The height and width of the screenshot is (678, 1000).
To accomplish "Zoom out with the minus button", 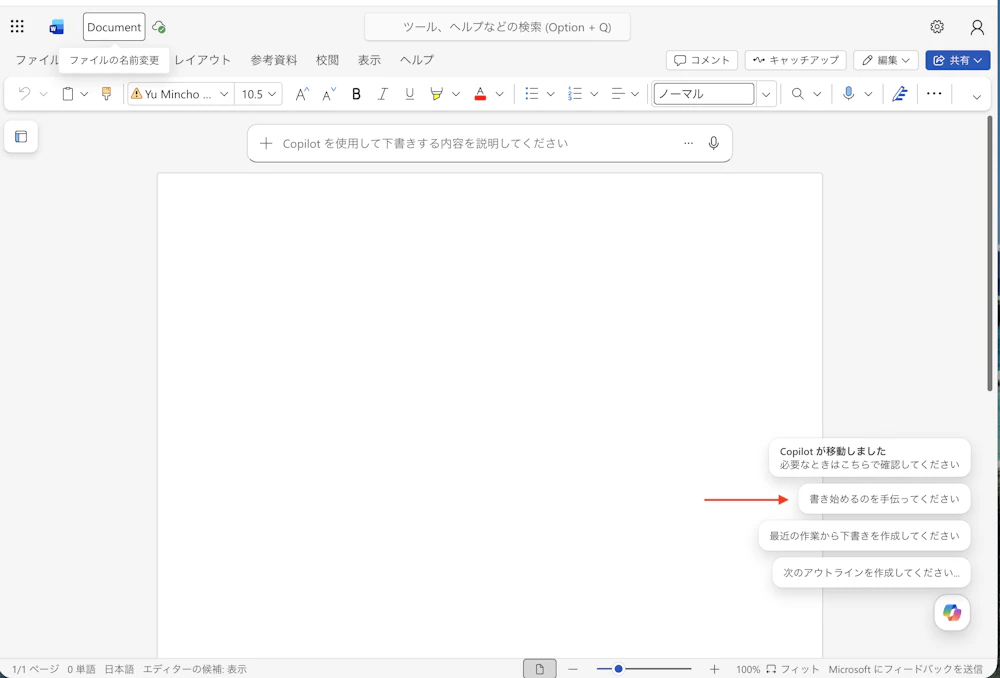I will pos(573,669).
